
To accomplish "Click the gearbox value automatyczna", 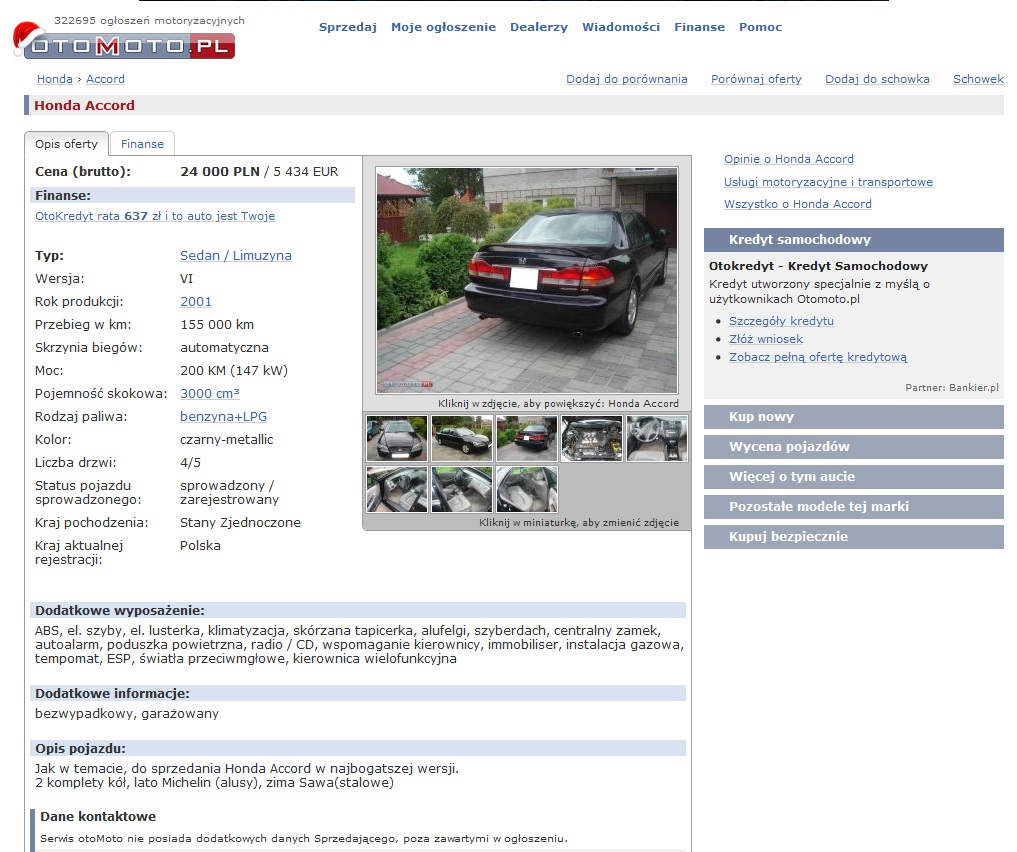I will pos(224,348).
